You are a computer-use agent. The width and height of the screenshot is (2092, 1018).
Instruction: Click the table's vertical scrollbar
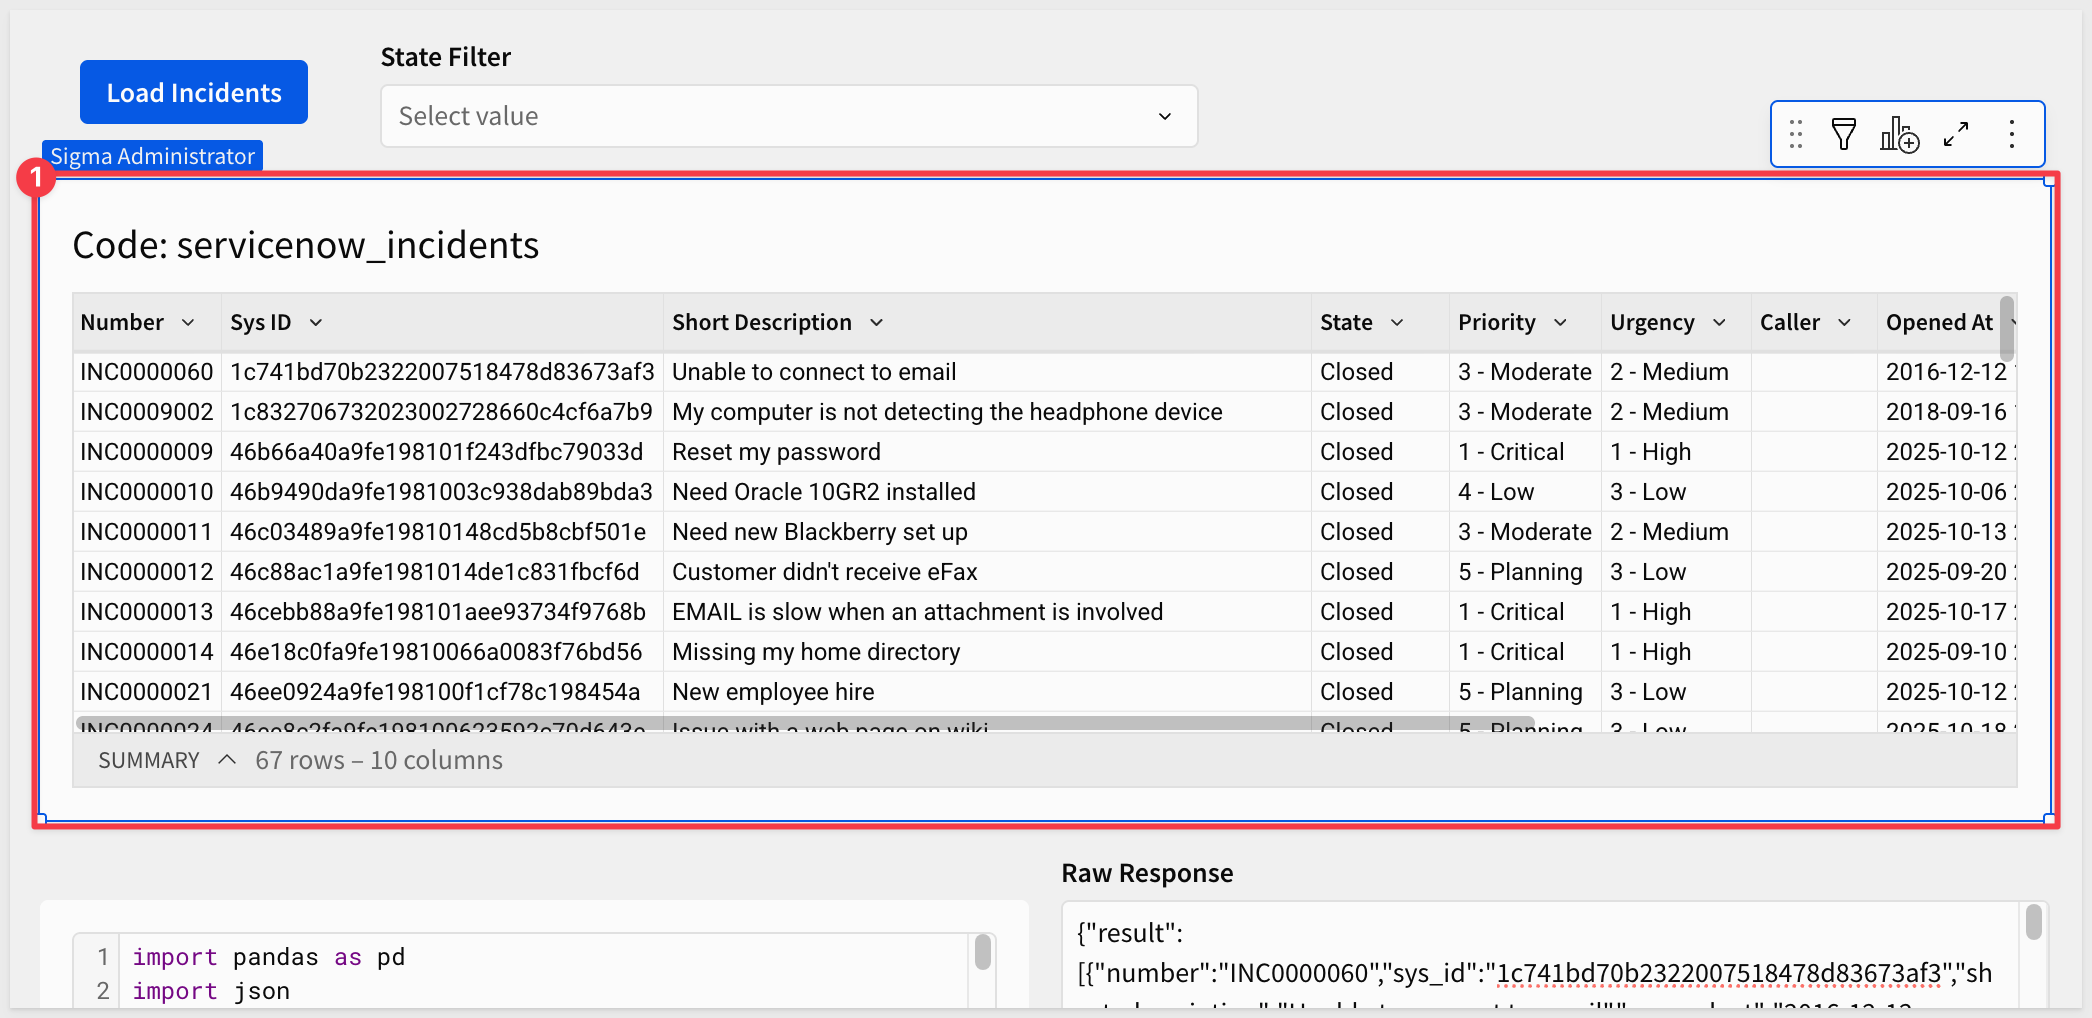[2006, 330]
